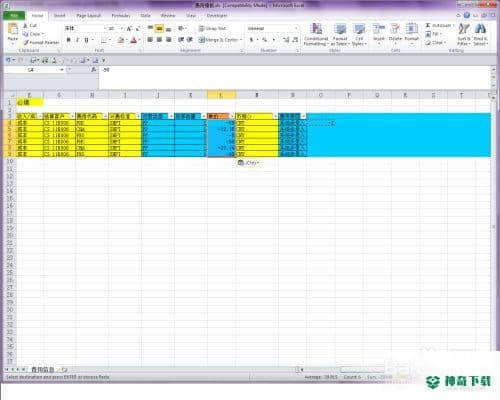Click the Paste icon in the Clipboard group
This screenshot has width=500, height=400.
[13, 30]
